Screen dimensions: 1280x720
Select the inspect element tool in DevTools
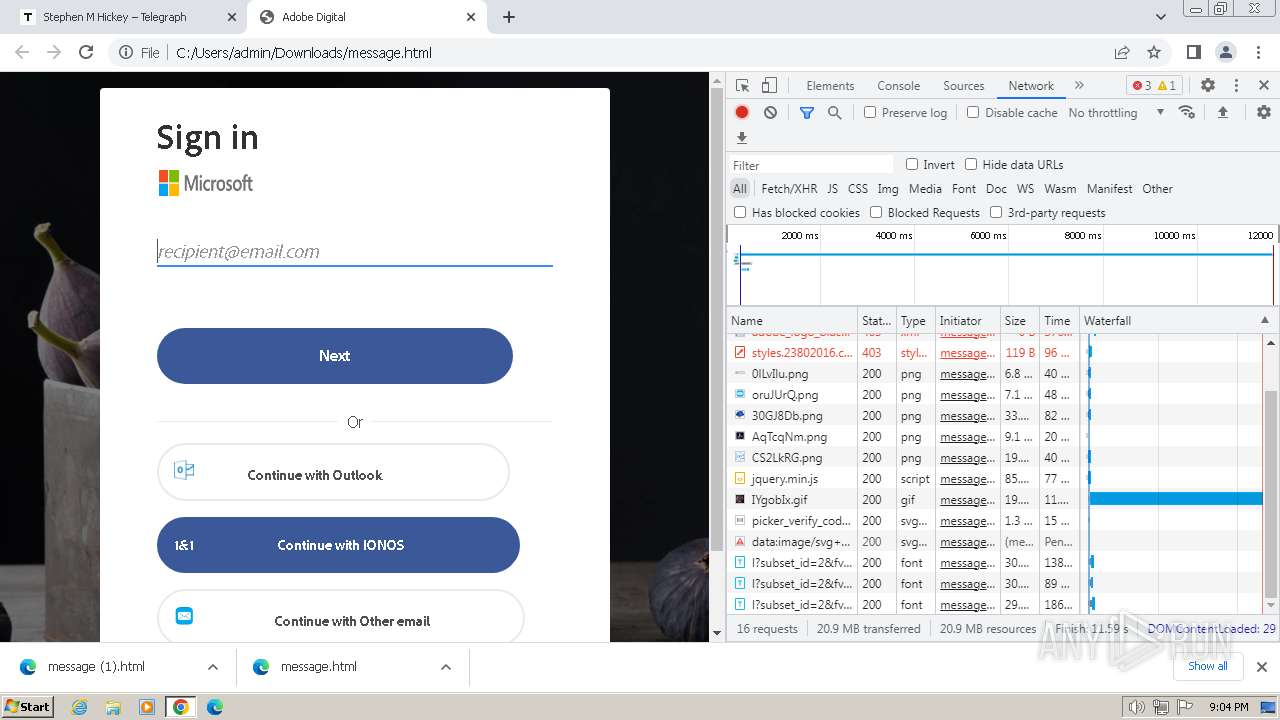[x=742, y=86]
